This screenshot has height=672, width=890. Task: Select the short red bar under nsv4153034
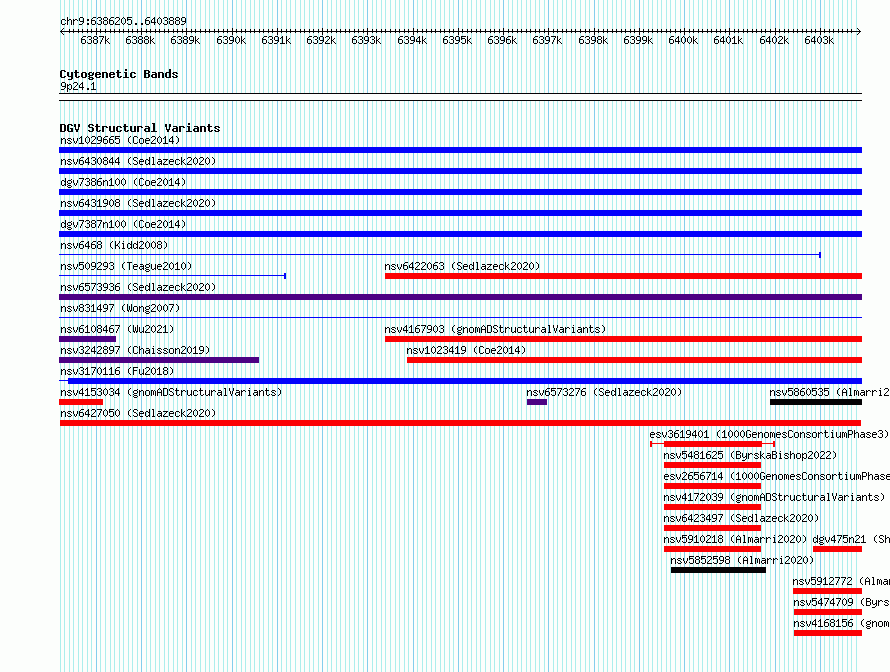click(x=81, y=402)
